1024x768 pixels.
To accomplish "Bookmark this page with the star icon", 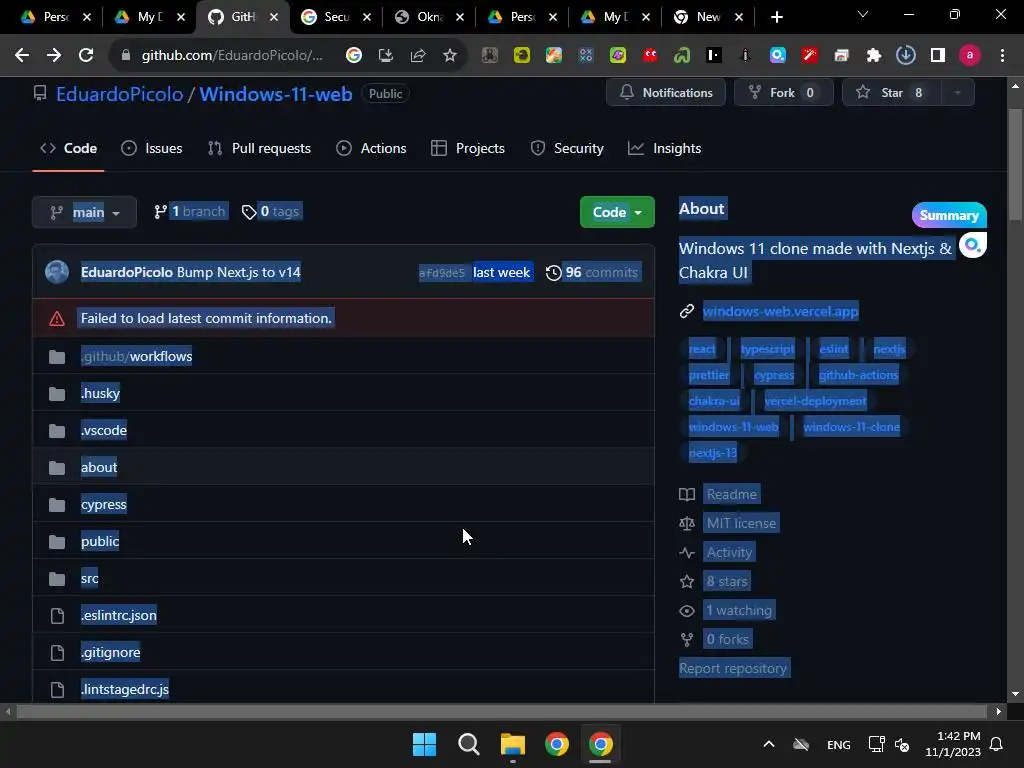I will pos(449,56).
